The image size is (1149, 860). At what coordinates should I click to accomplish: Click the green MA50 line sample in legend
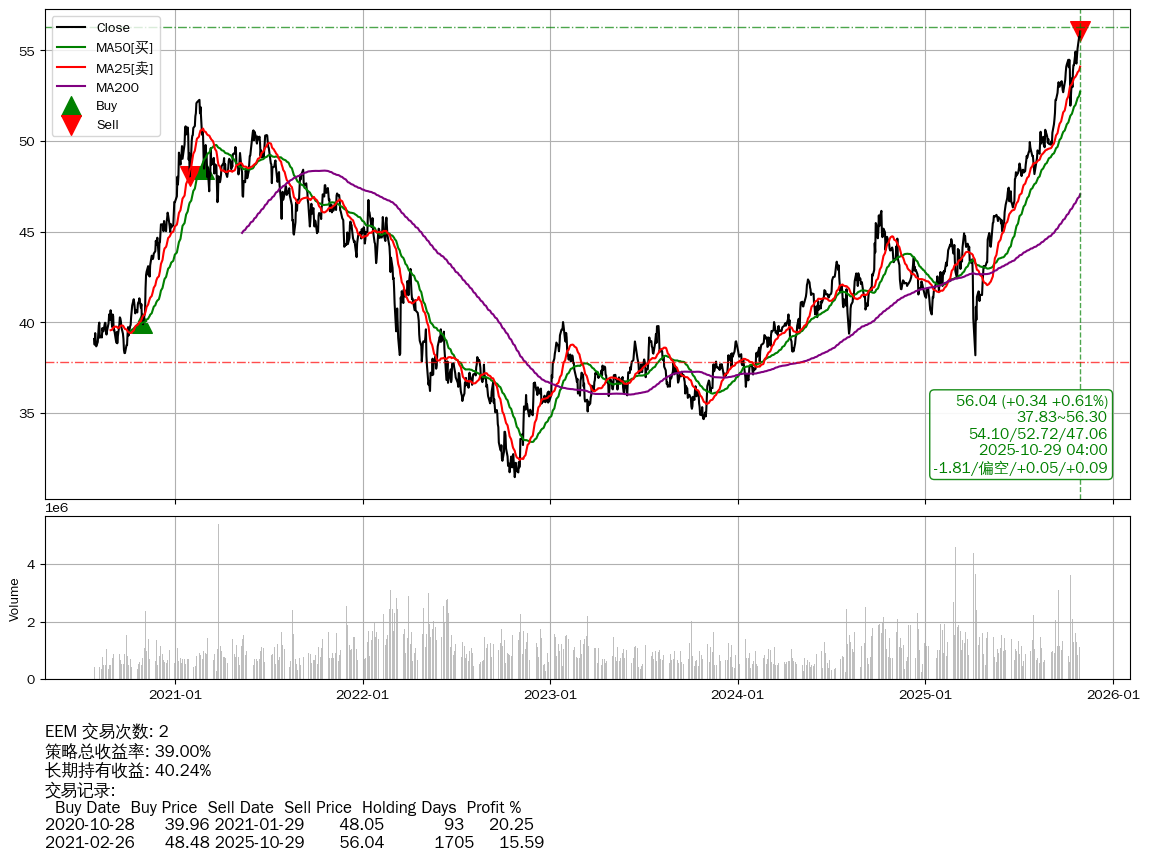71,48
